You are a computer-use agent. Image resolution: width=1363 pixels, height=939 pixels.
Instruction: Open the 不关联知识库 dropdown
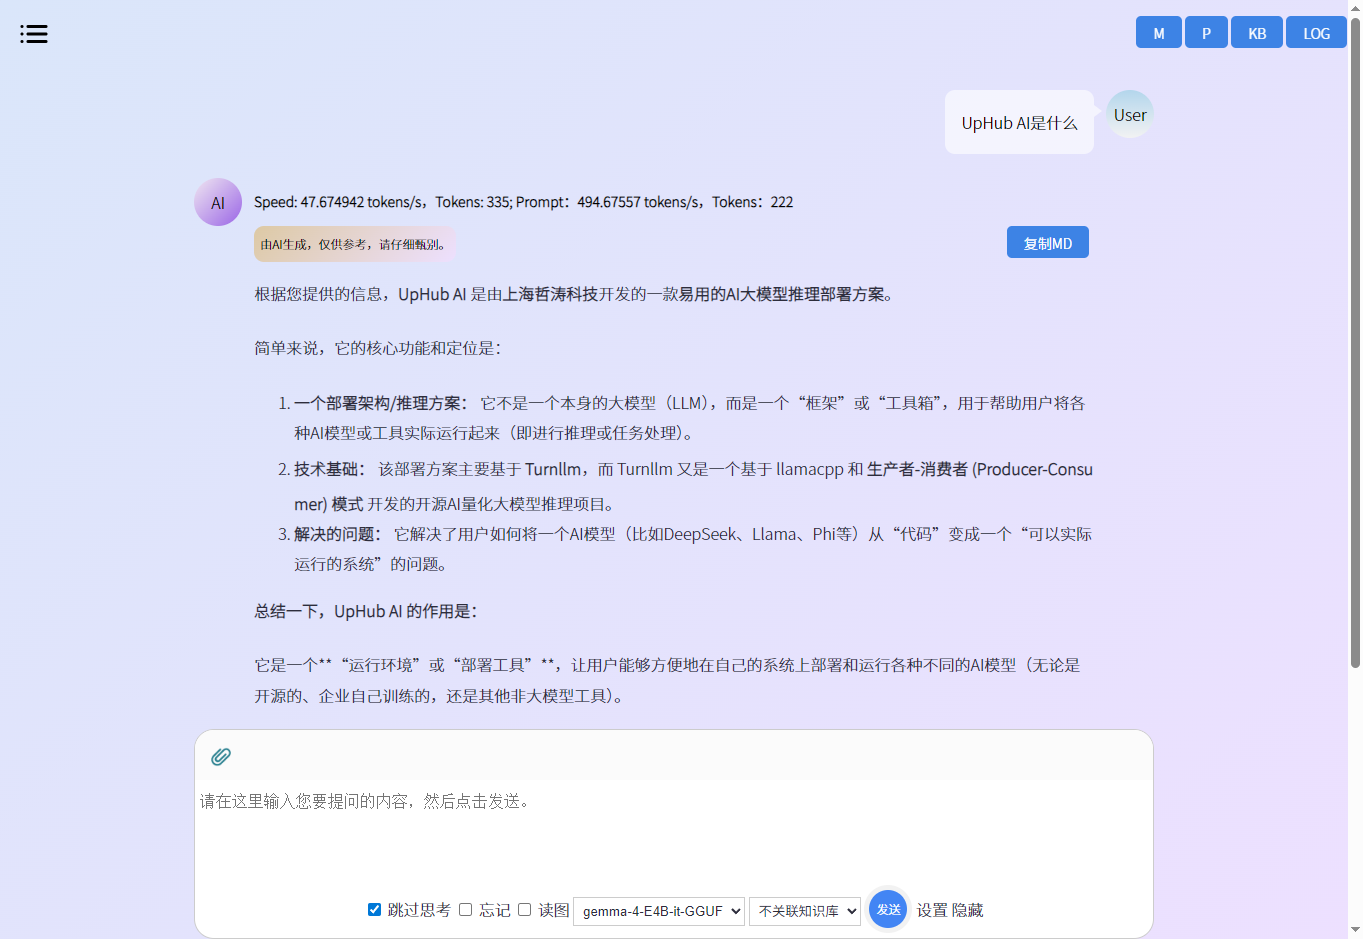coord(805,911)
